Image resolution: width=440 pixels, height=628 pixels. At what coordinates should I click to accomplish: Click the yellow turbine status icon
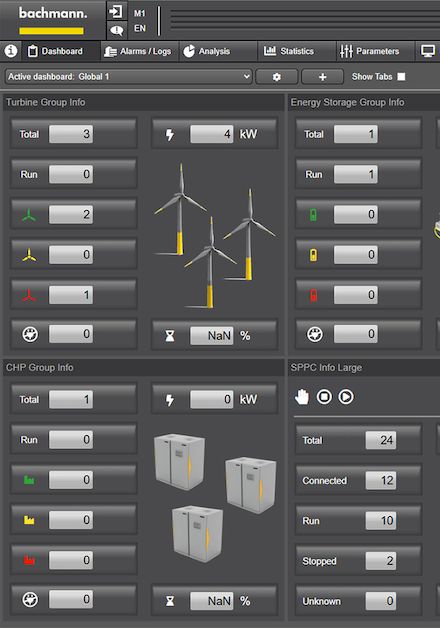(29, 255)
